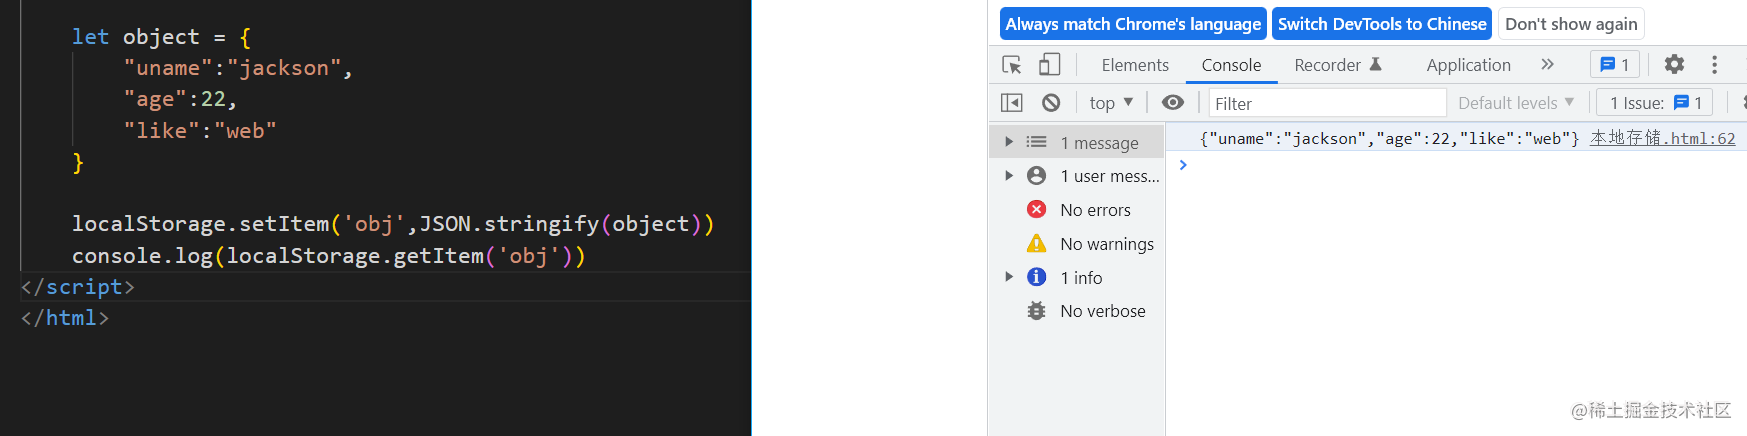Select the No verbose filter
The height and width of the screenshot is (436, 1747).
(x=1102, y=311)
